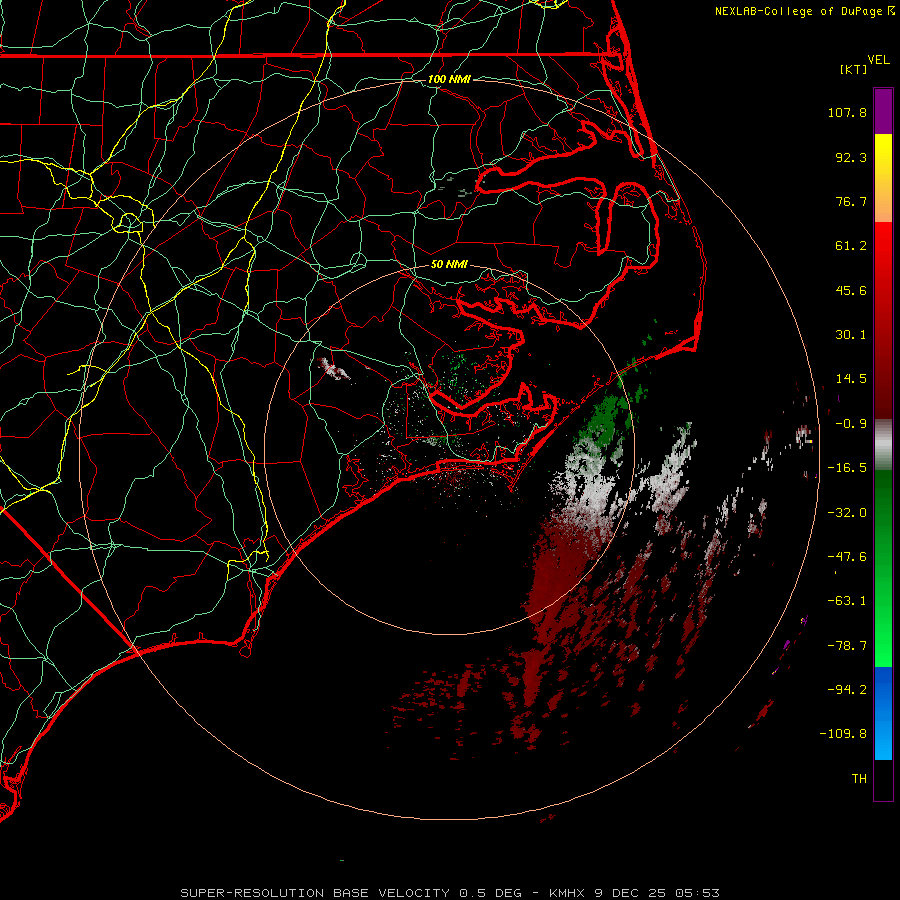The width and height of the screenshot is (900, 900).
Task: Pick the gray near-zero segment of color bar
Action: tap(883, 444)
